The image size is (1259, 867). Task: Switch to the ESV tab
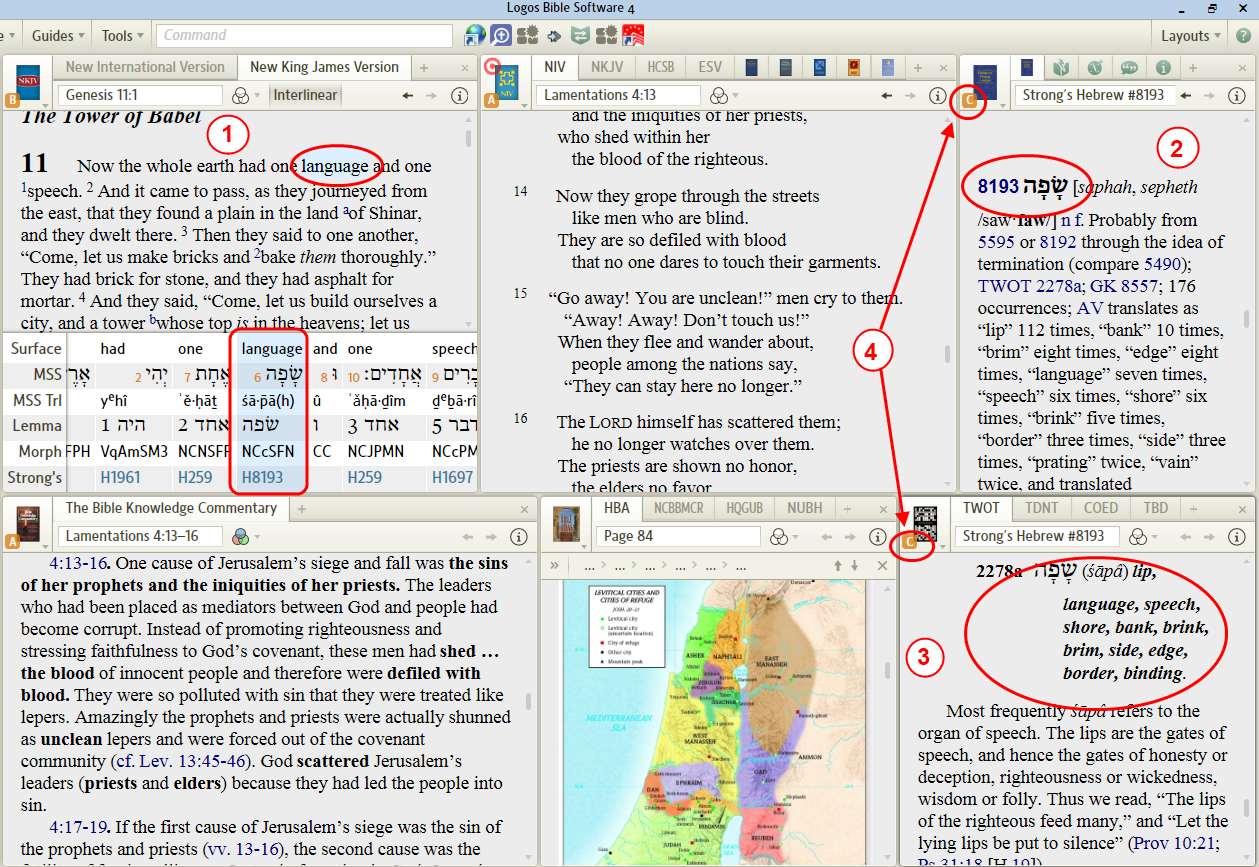tap(710, 67)
